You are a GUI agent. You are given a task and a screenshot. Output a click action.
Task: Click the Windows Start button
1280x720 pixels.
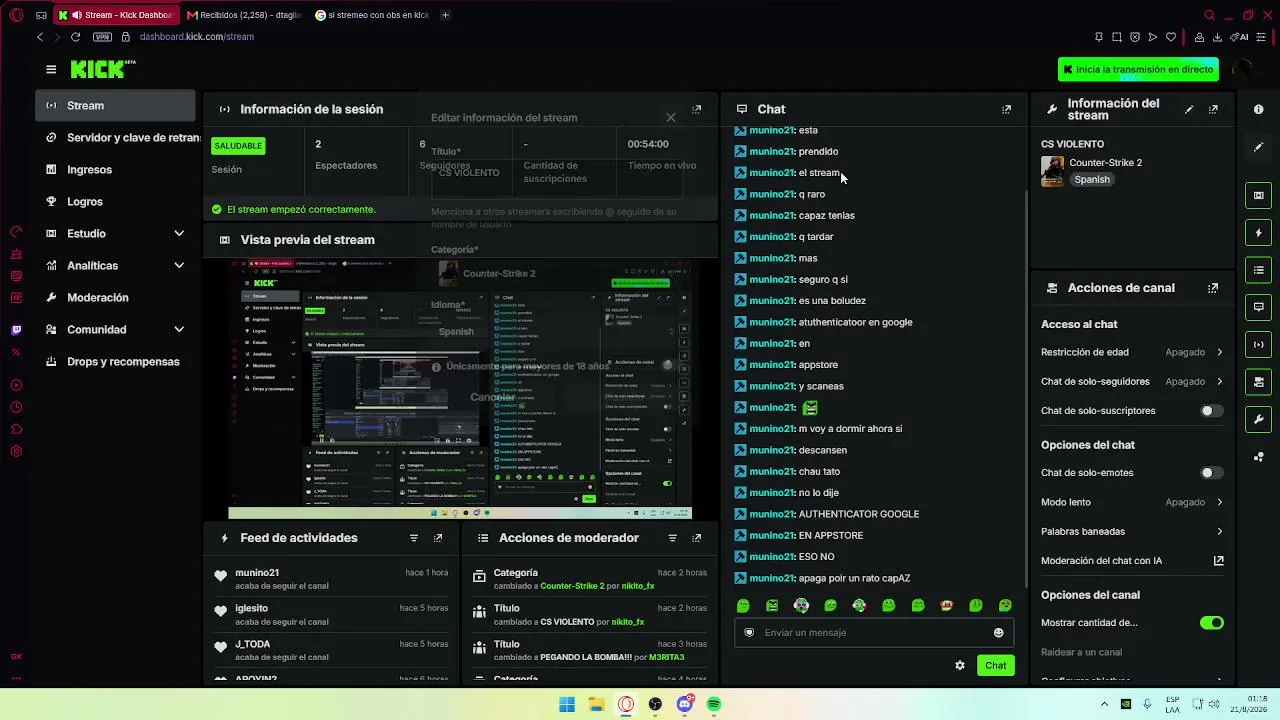click(x=567, y=704)
